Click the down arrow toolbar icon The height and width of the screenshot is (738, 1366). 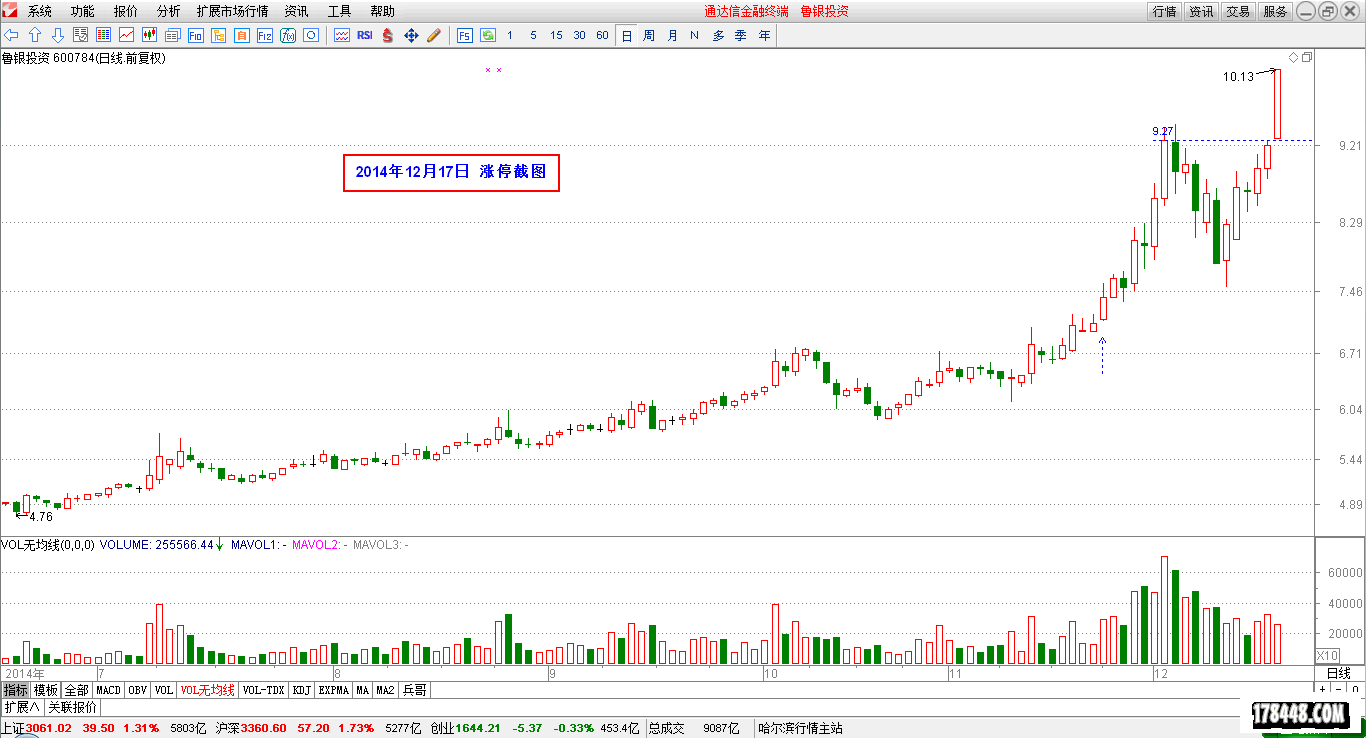coord(58,35)
